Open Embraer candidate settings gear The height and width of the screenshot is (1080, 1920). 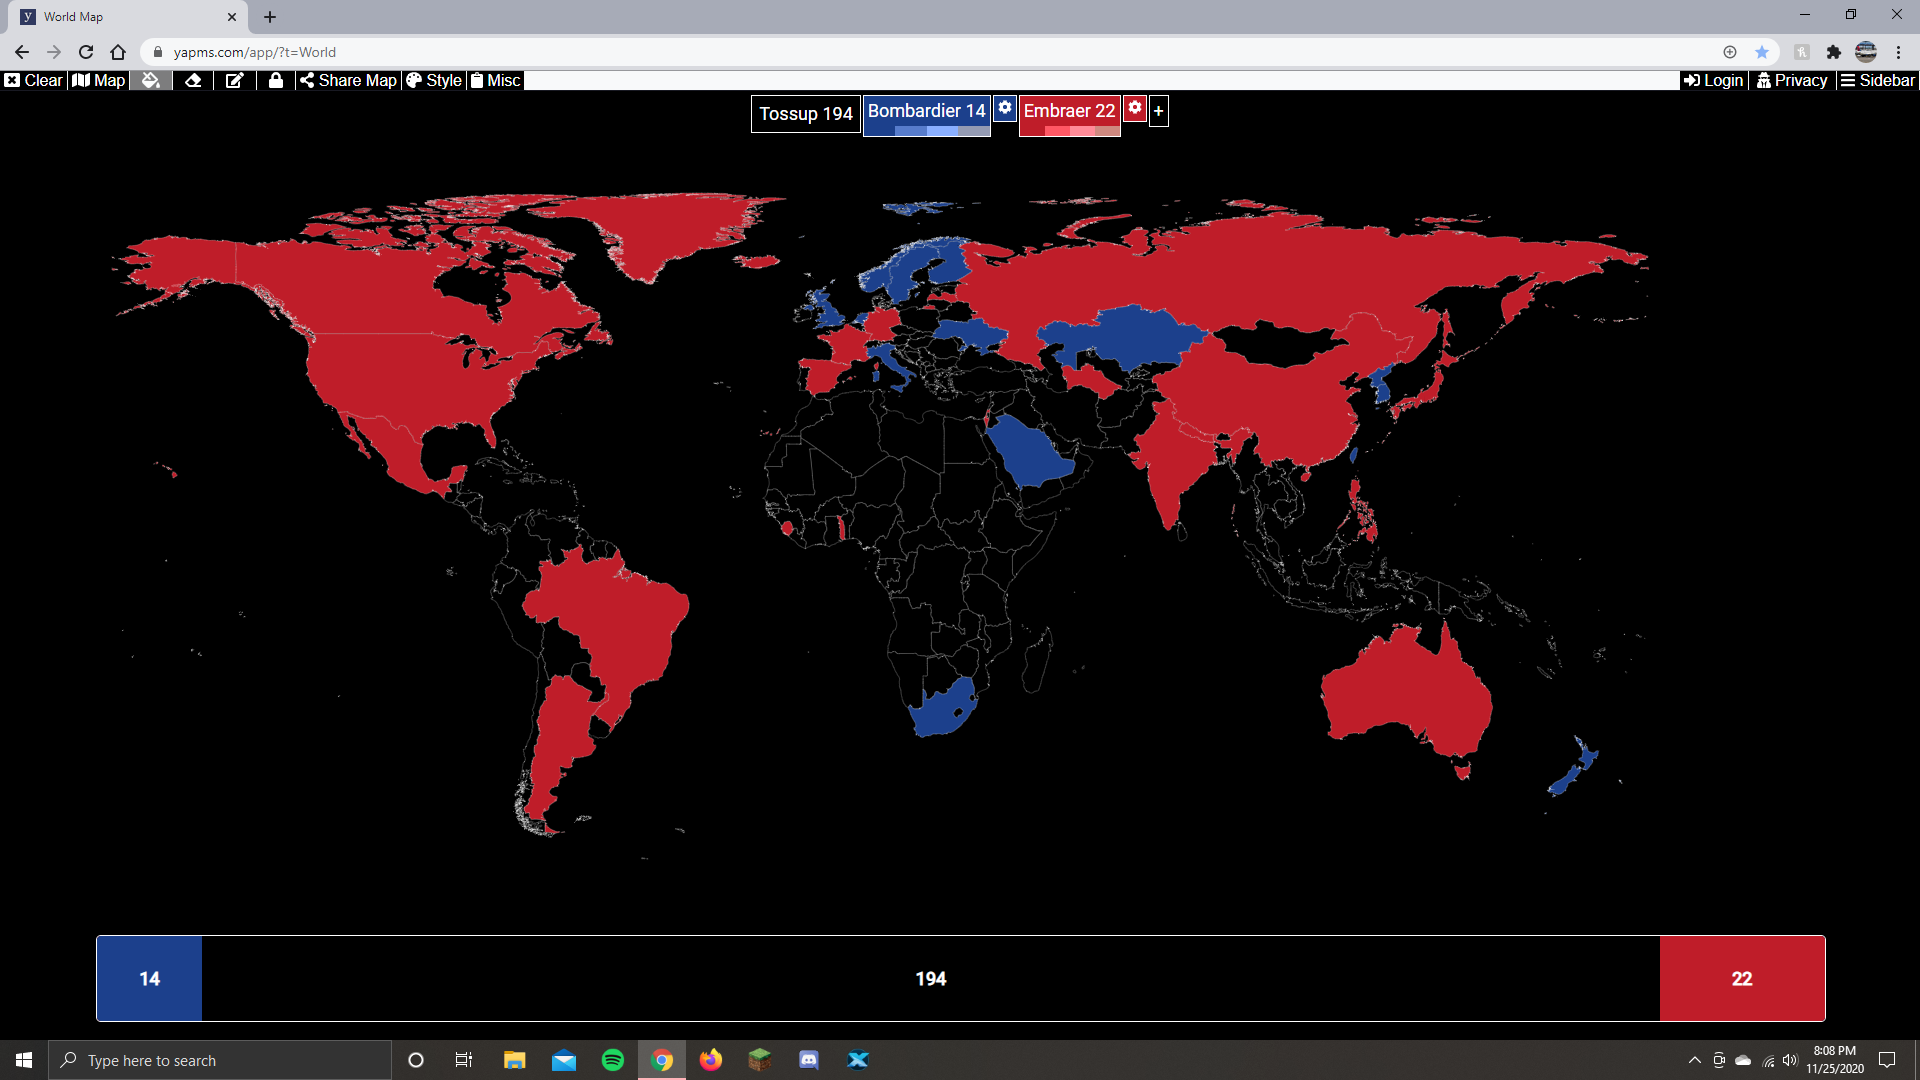pyautogui.click(x=1134, y=108)
